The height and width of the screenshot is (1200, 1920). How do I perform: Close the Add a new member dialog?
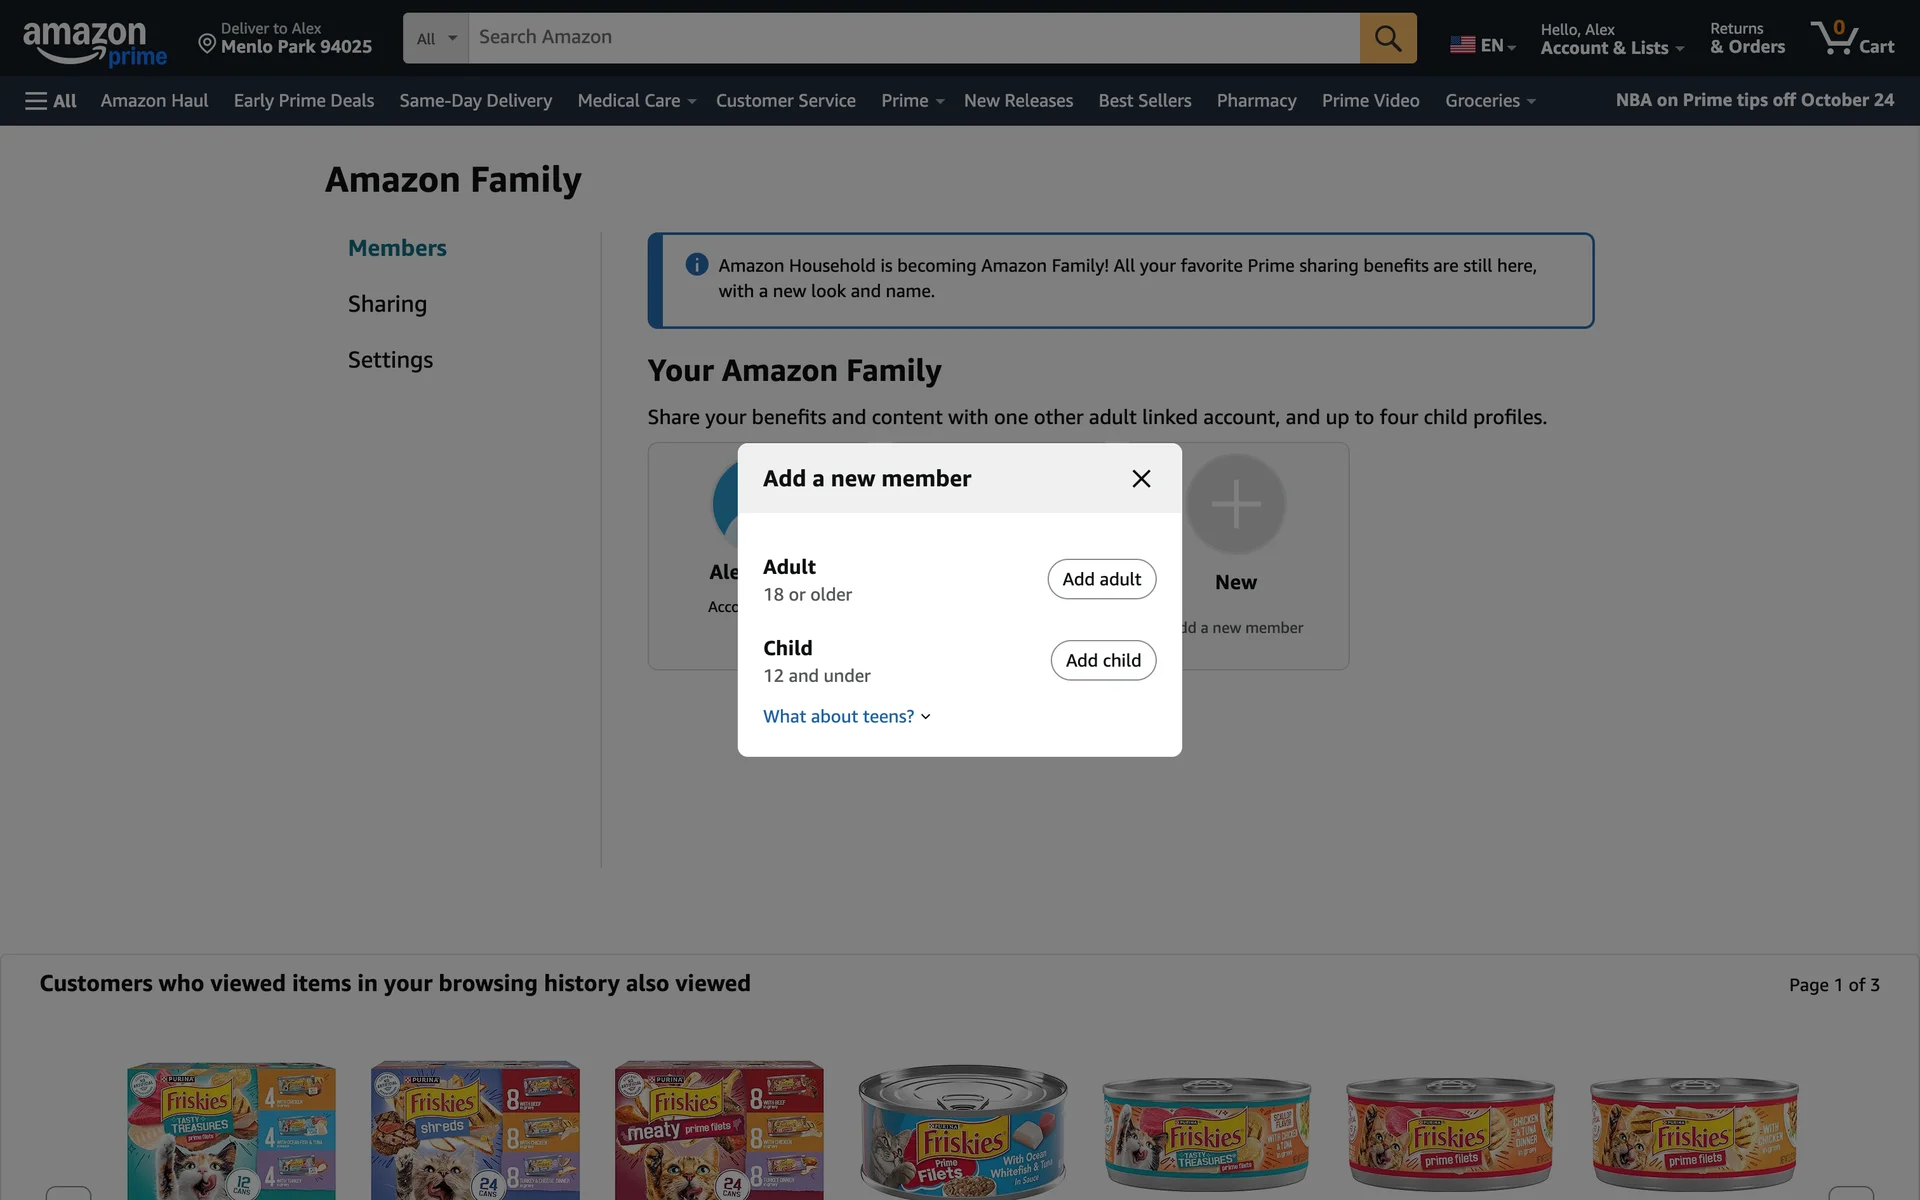click(x=1141, y=479)
